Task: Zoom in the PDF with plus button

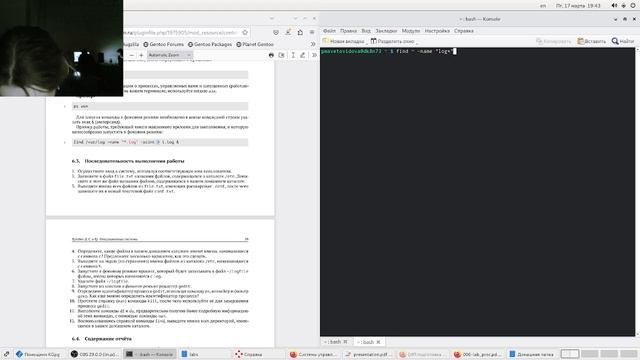Action: [x=141, y=55]
